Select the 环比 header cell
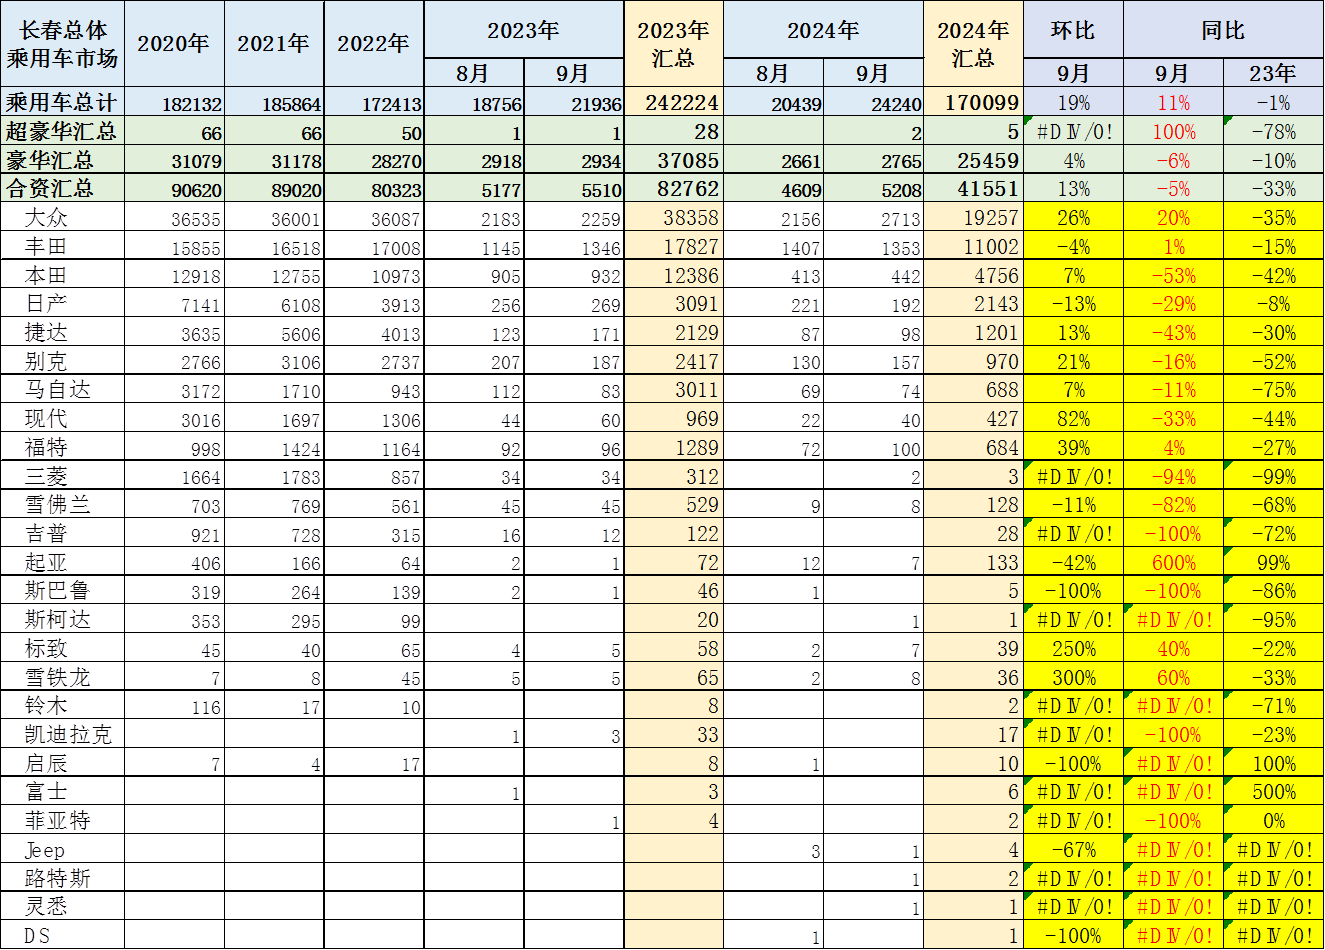The width and height of the screenshot is (1325, 950). (1073, 30)
